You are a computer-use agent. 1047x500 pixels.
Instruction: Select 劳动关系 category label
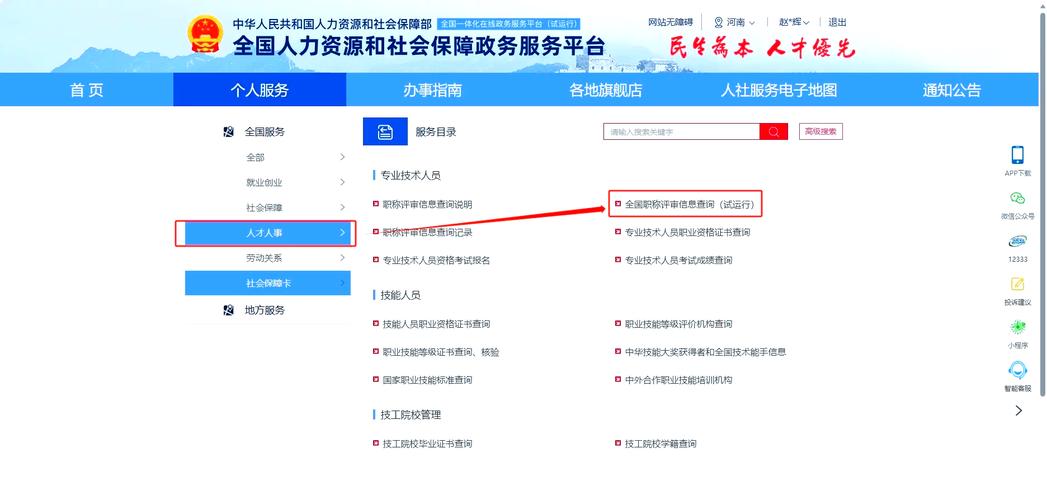(x=264, y=258)
